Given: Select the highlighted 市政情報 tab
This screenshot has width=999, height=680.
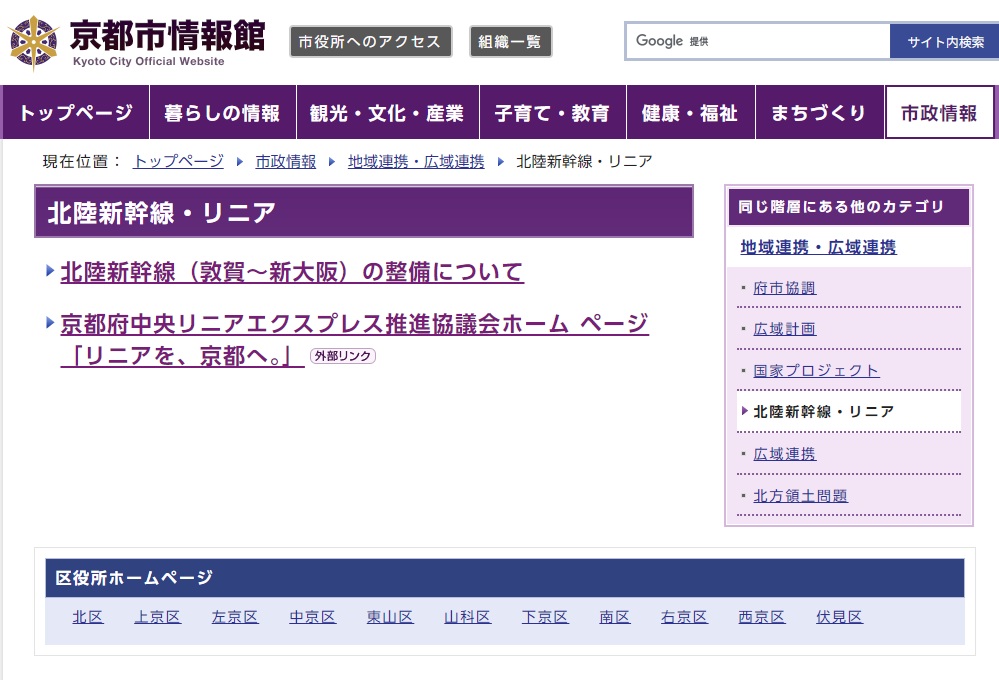Looking at the screenshot, I should coord(939,113).
